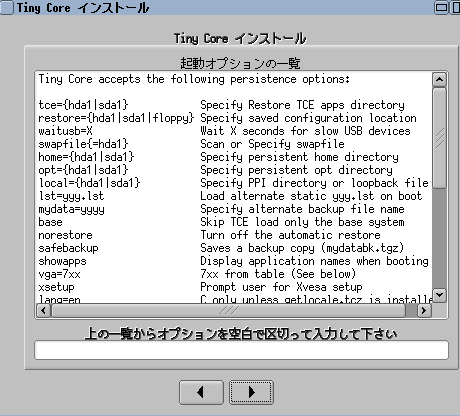The width and height of the screenshot is (460, 416).
Task: Click the scroll-up arrow of the options list
Action: [x=439, y=80]
